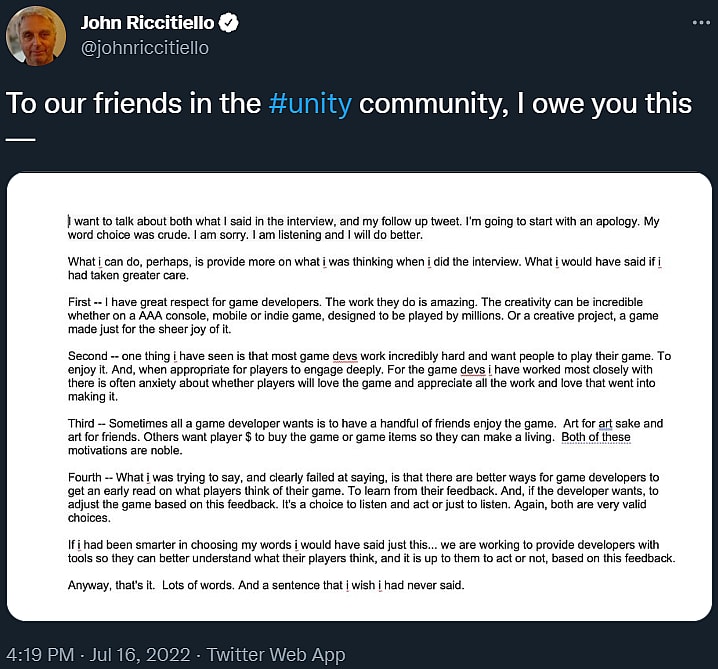Click the paragraph beginning with "Second --"
The height and width of the screenshot is (669, 718).
click(x=360, y=376)
